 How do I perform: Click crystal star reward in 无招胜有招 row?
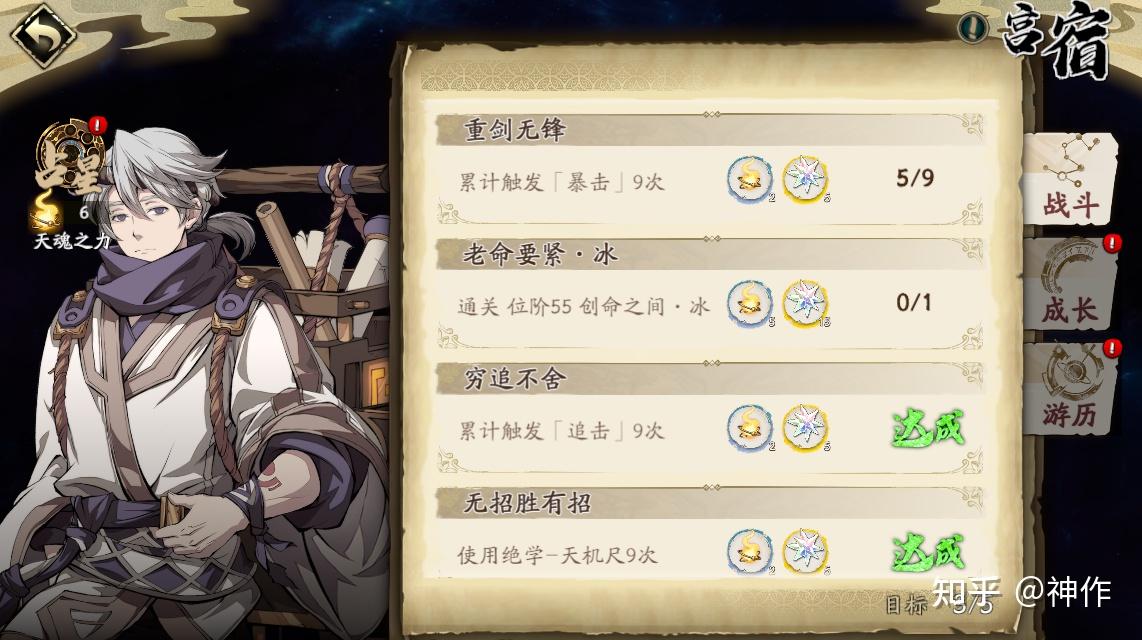coord(806,551)
